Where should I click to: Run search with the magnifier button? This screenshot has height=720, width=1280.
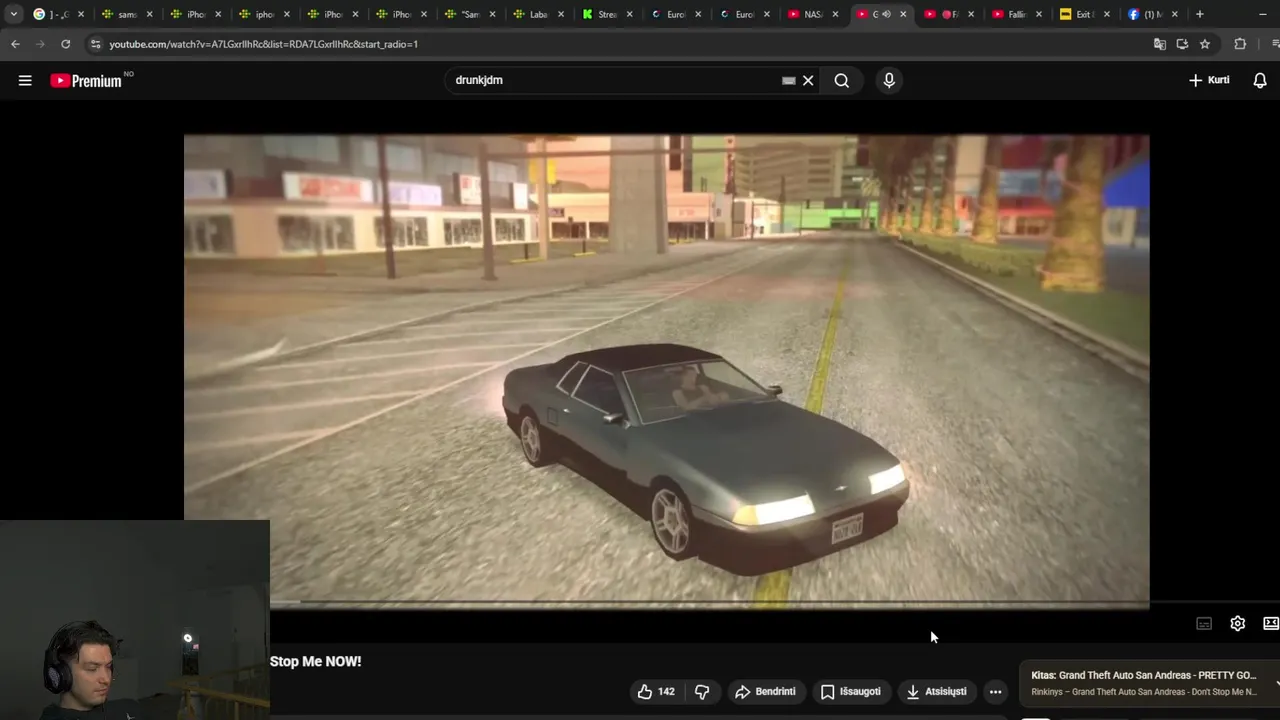click(842, 81)
